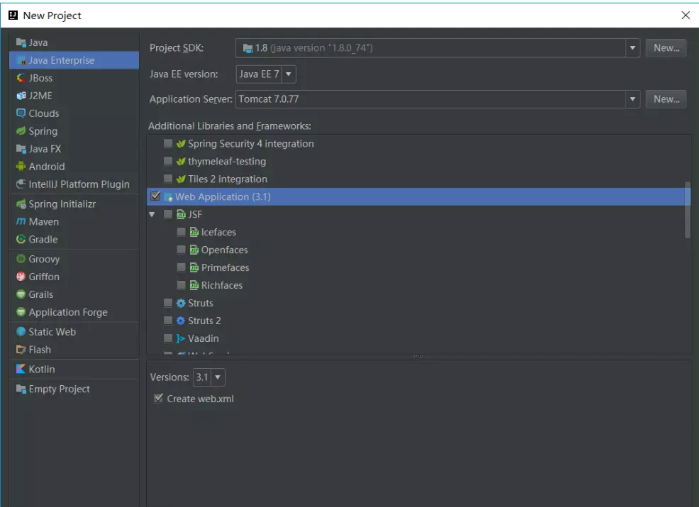Click the Flash folder icon

click(x=21, y=350)
